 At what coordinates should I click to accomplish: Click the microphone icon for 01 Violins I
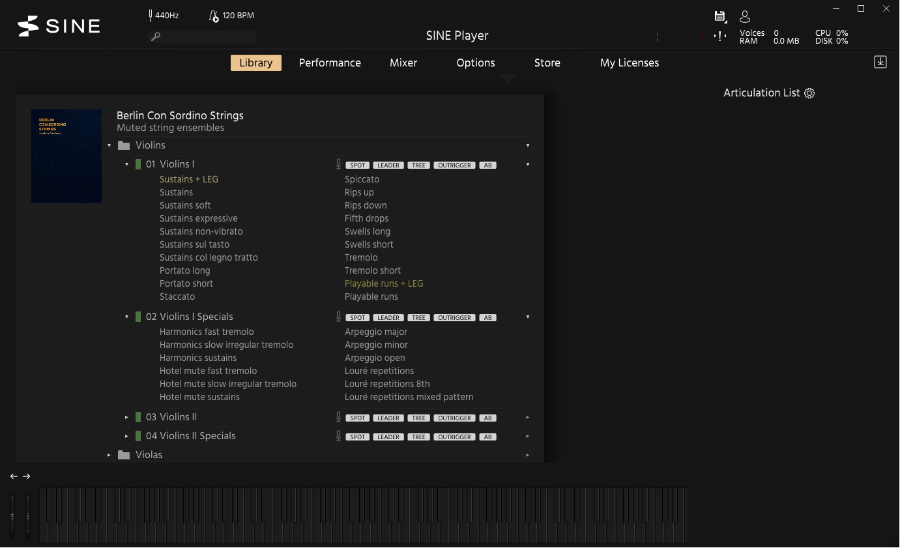338,164
